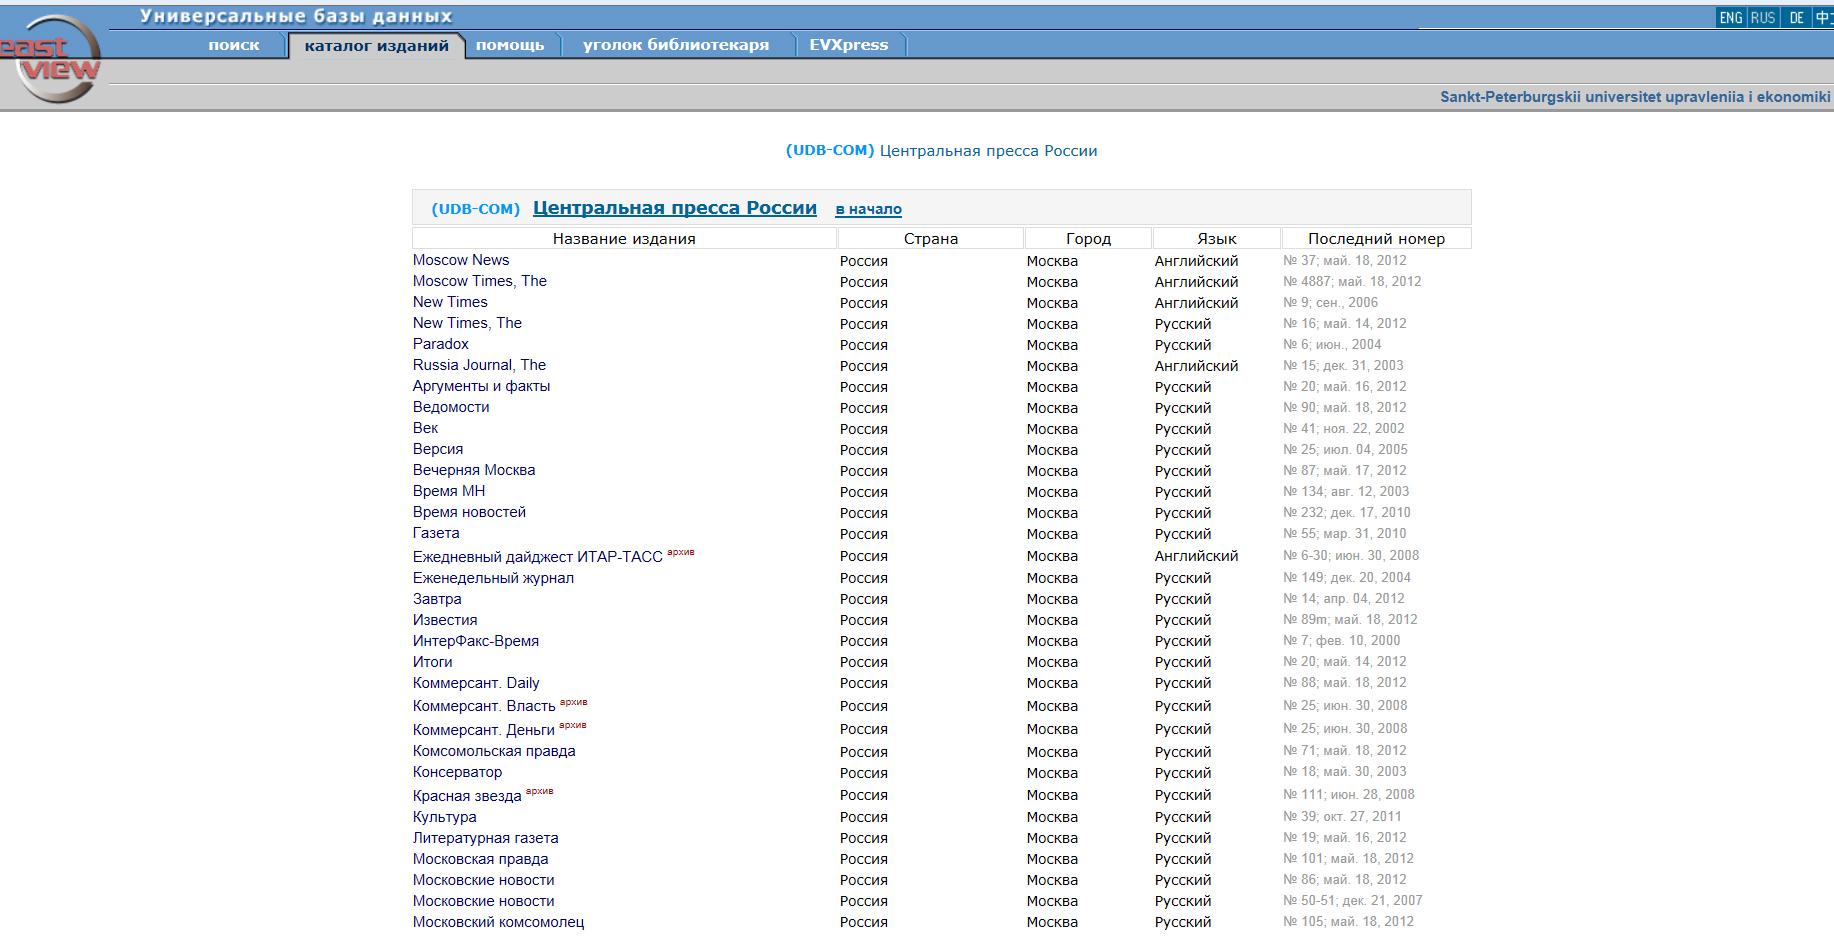Click the Последний номер column header
1834x937 pixels.
[1377, 238]
